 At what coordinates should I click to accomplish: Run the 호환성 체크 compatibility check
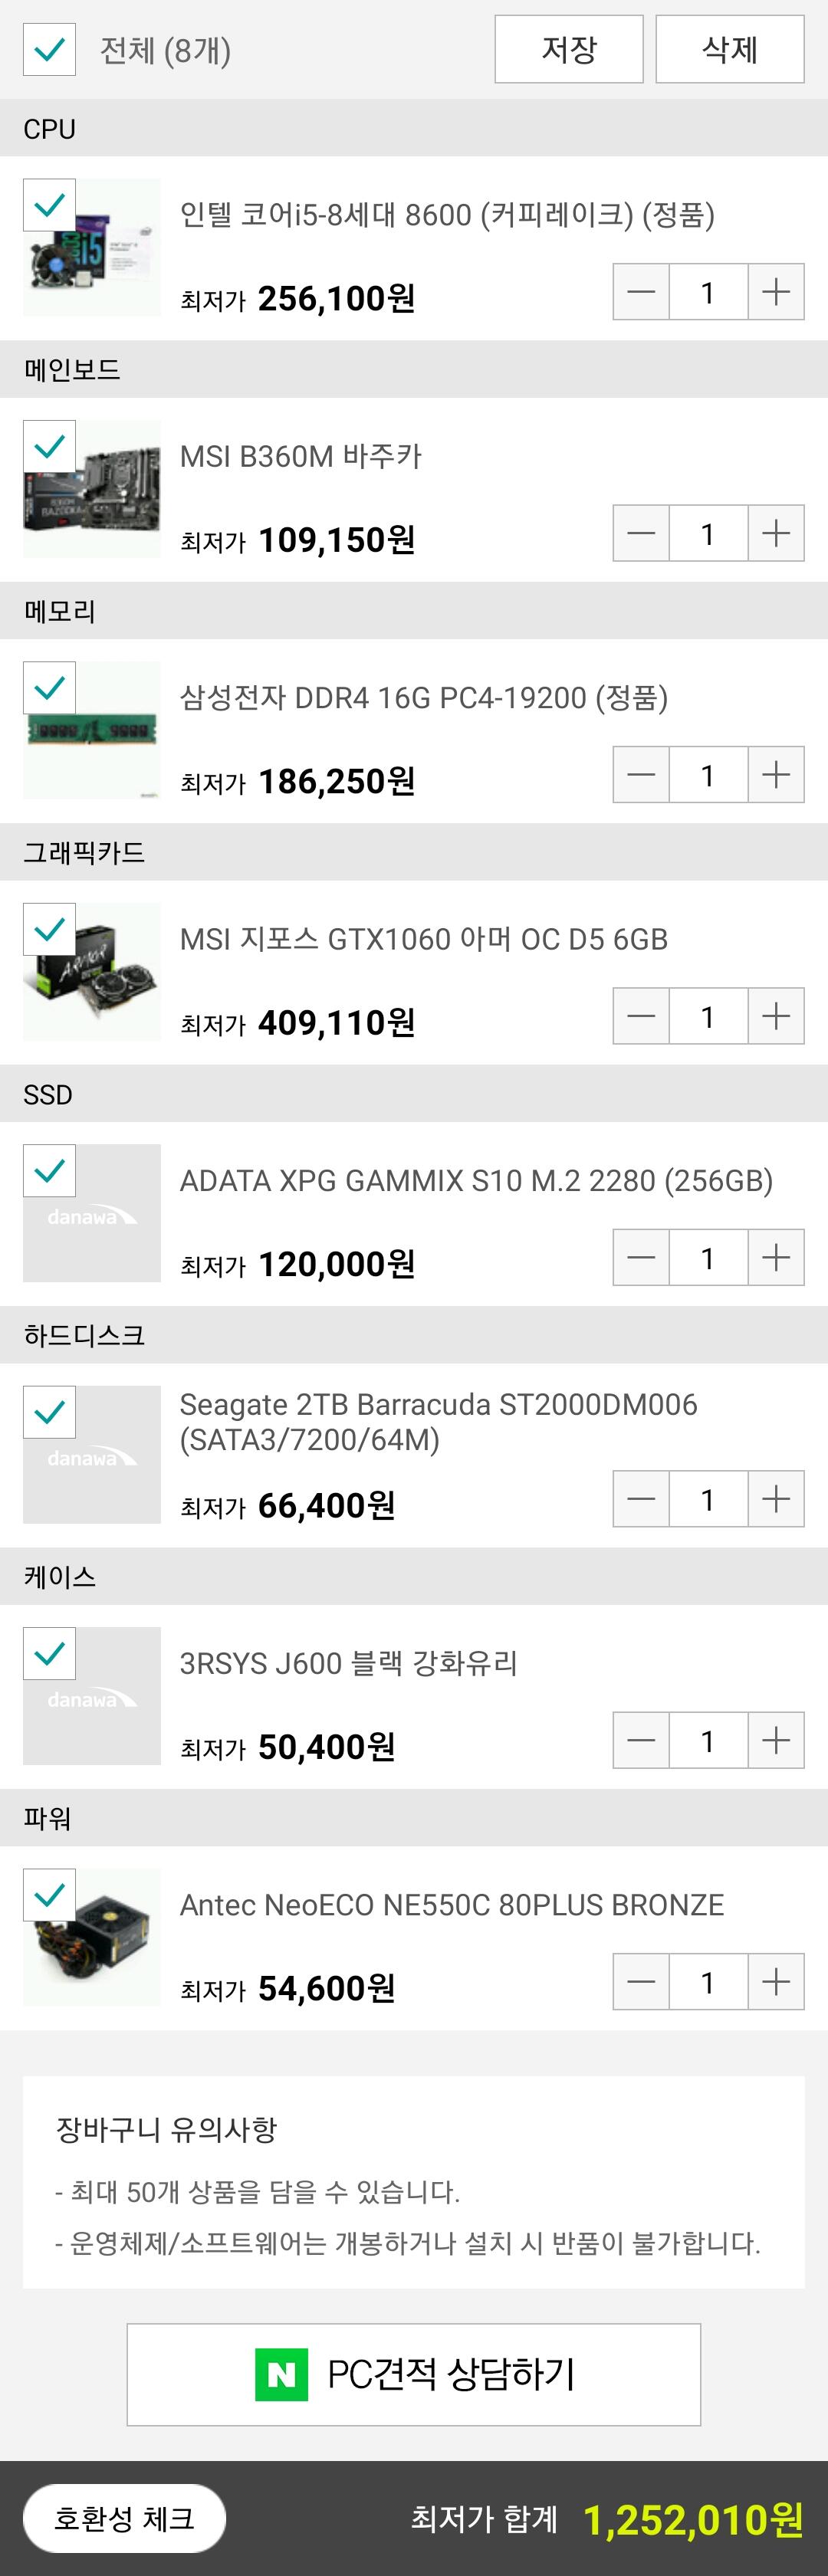click(x=124, y=2518)
